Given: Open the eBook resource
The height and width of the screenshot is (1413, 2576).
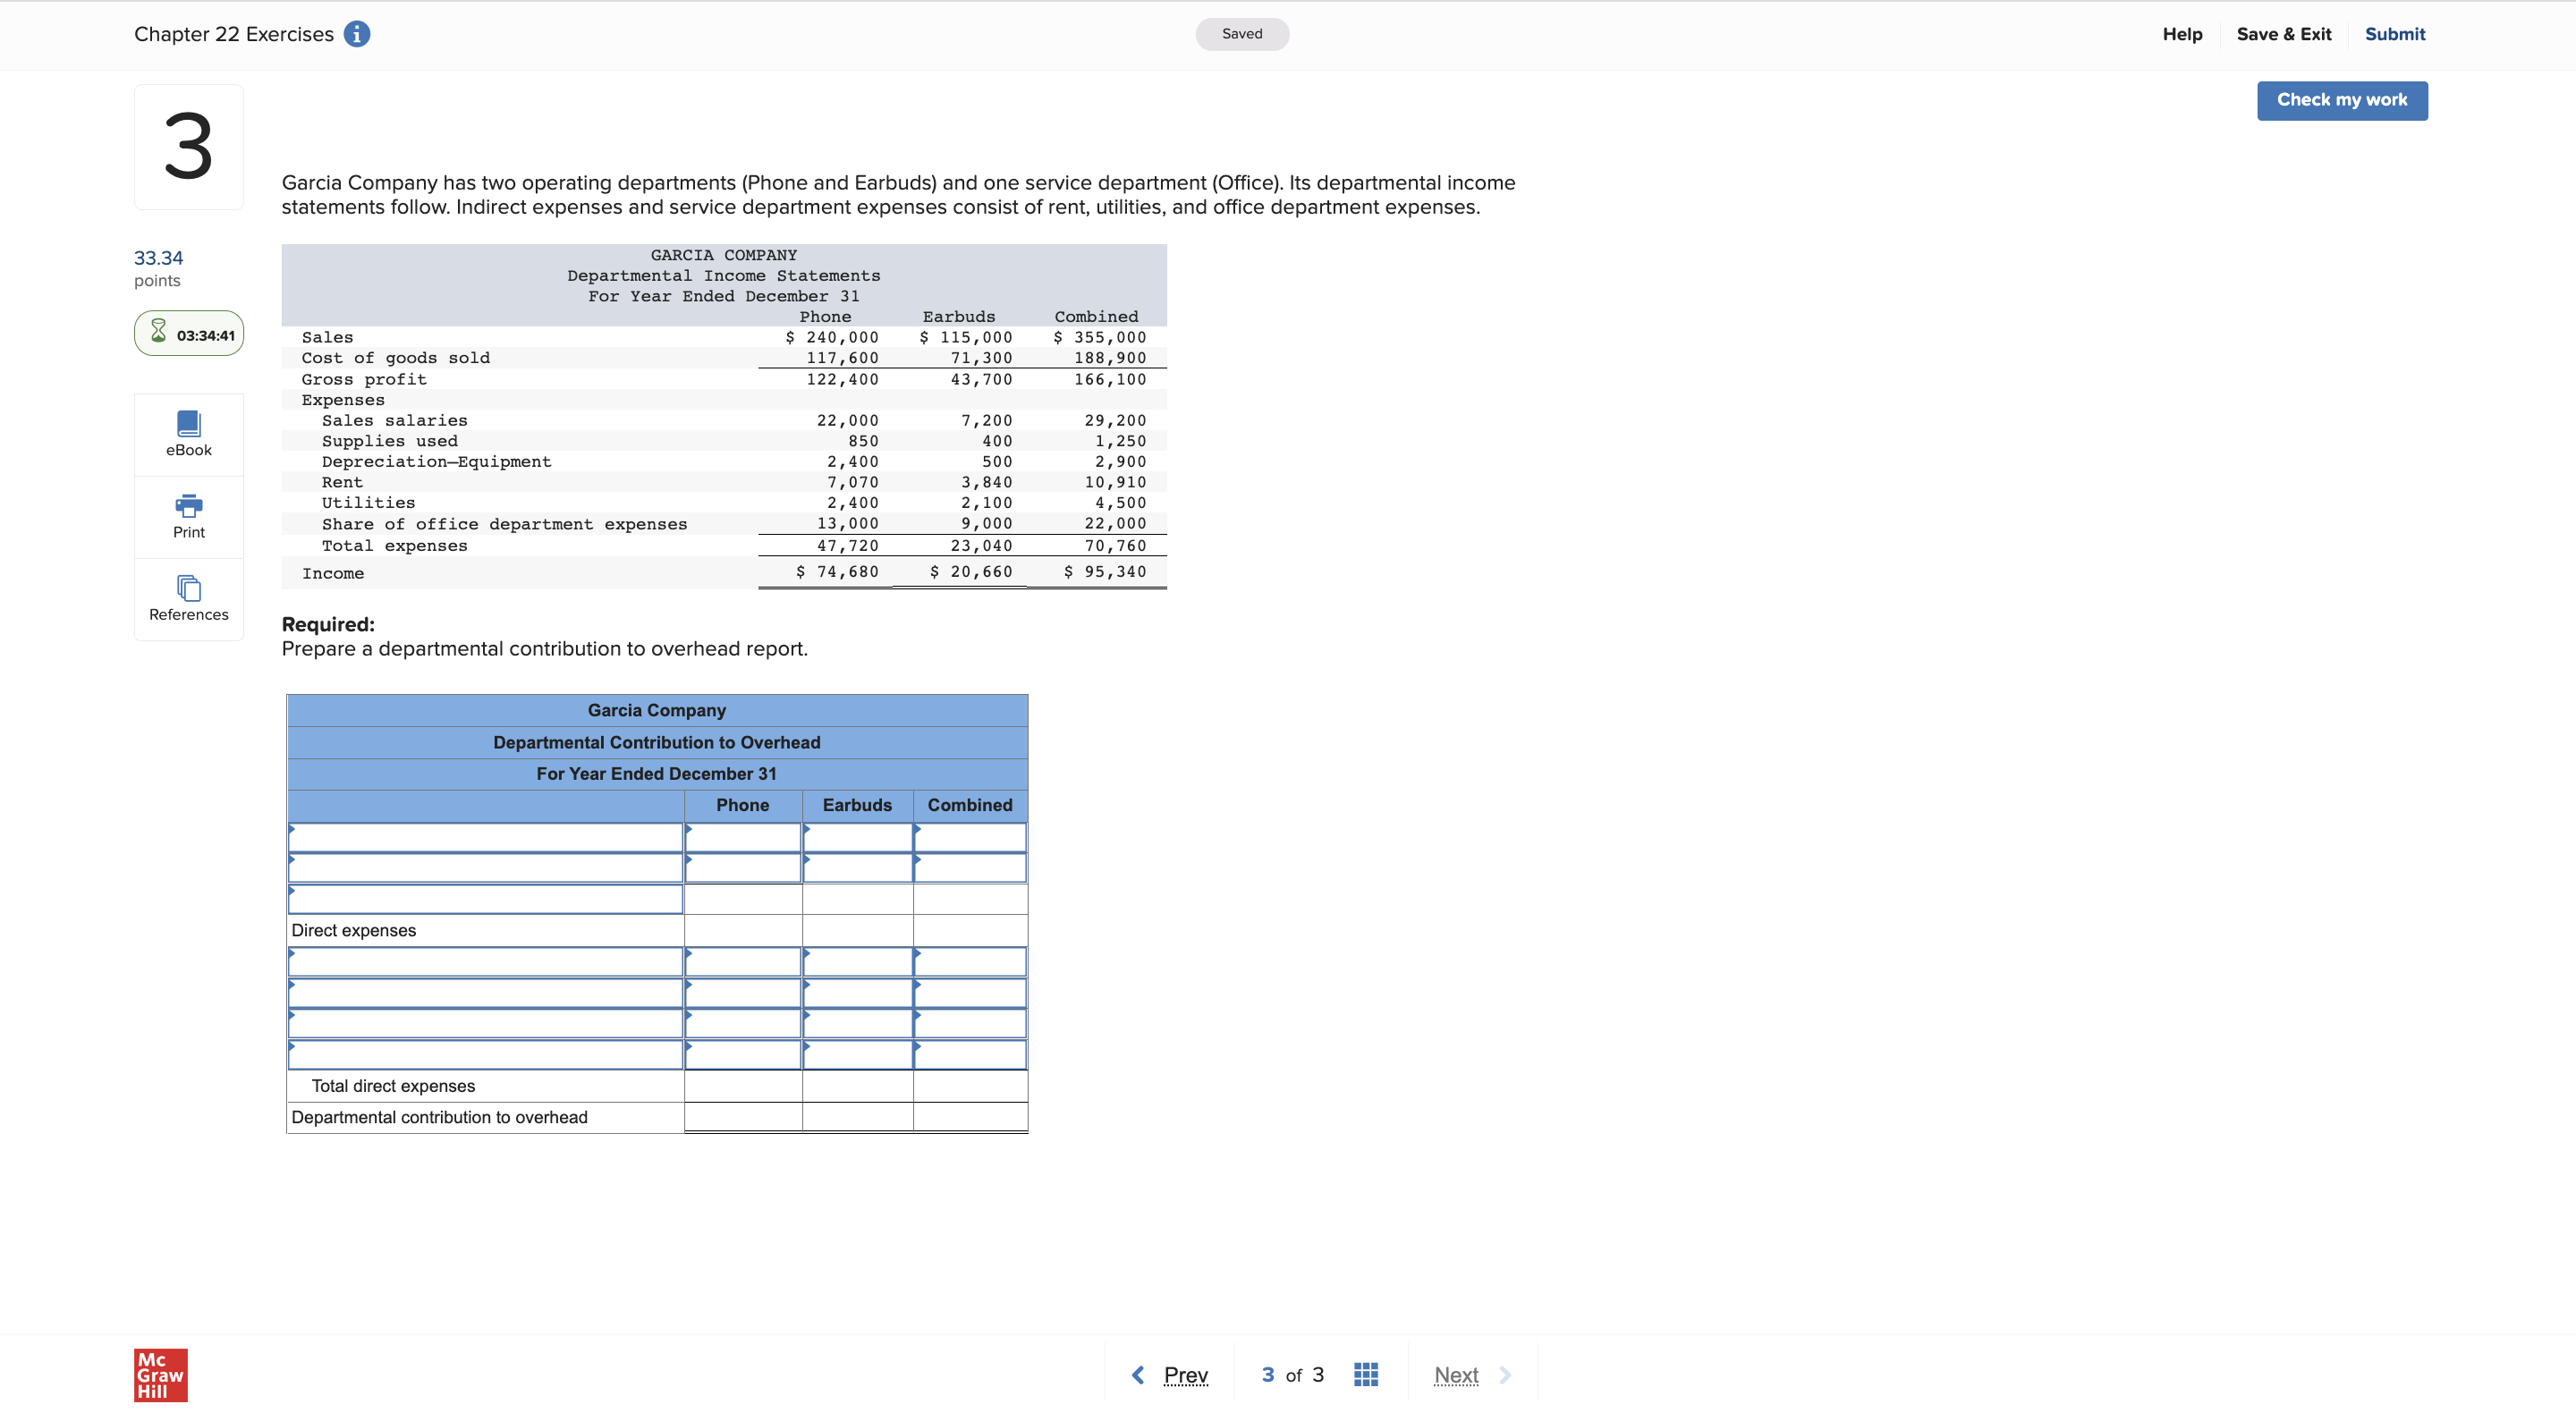Looking at the screenshot, I should click(x=188, y=432).
